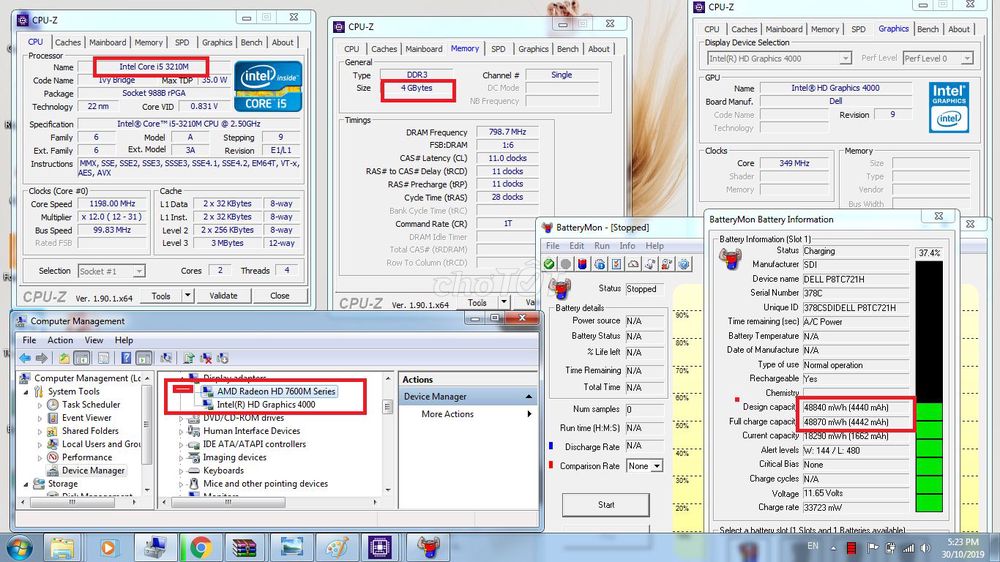Open Google Chrome from the taskbar

(200, 547)
